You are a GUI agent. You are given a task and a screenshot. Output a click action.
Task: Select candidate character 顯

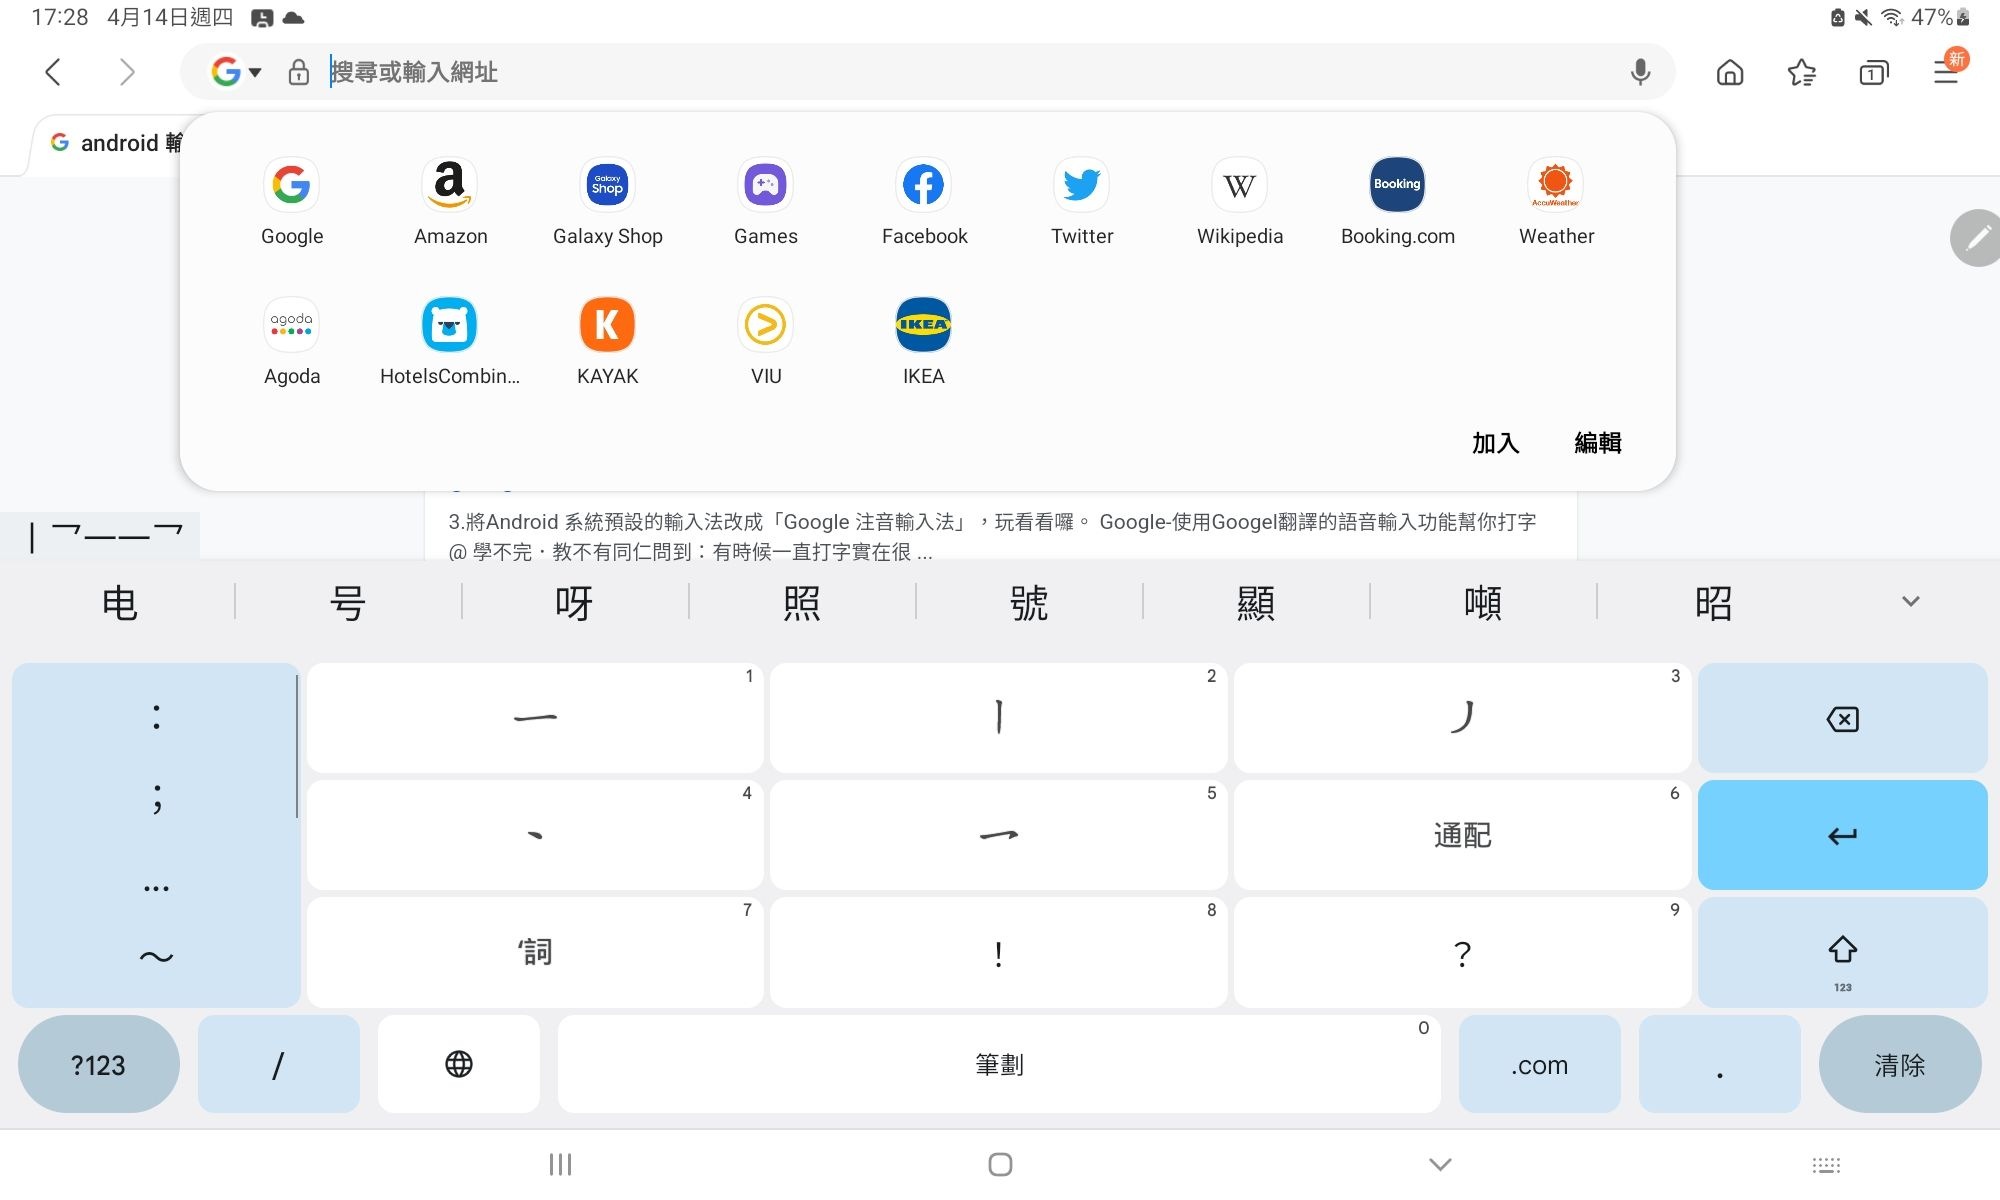point(1255,603)
